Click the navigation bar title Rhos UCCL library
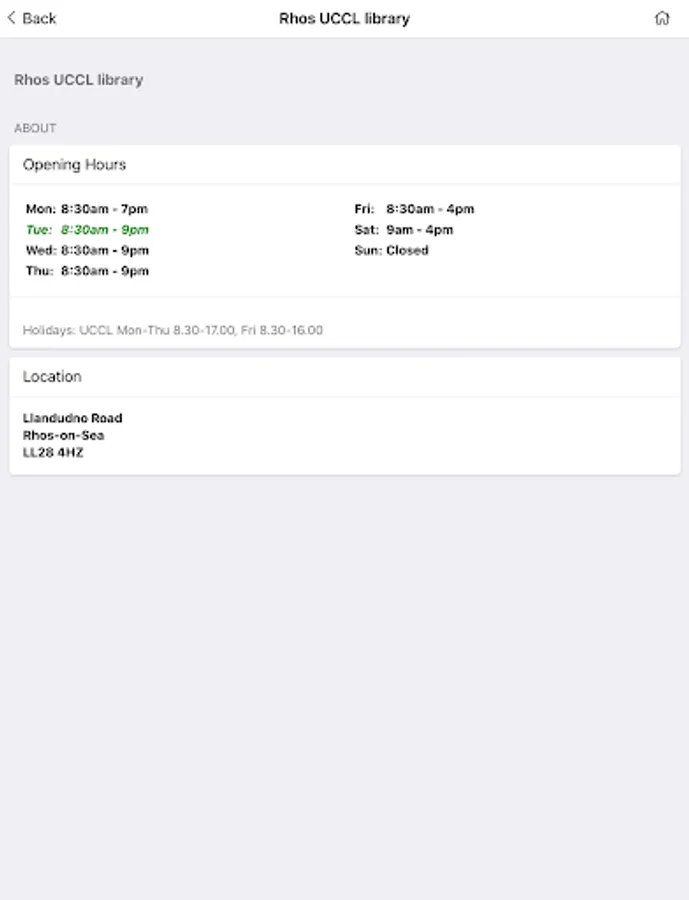689x900 pixels. tap(344, 18)
